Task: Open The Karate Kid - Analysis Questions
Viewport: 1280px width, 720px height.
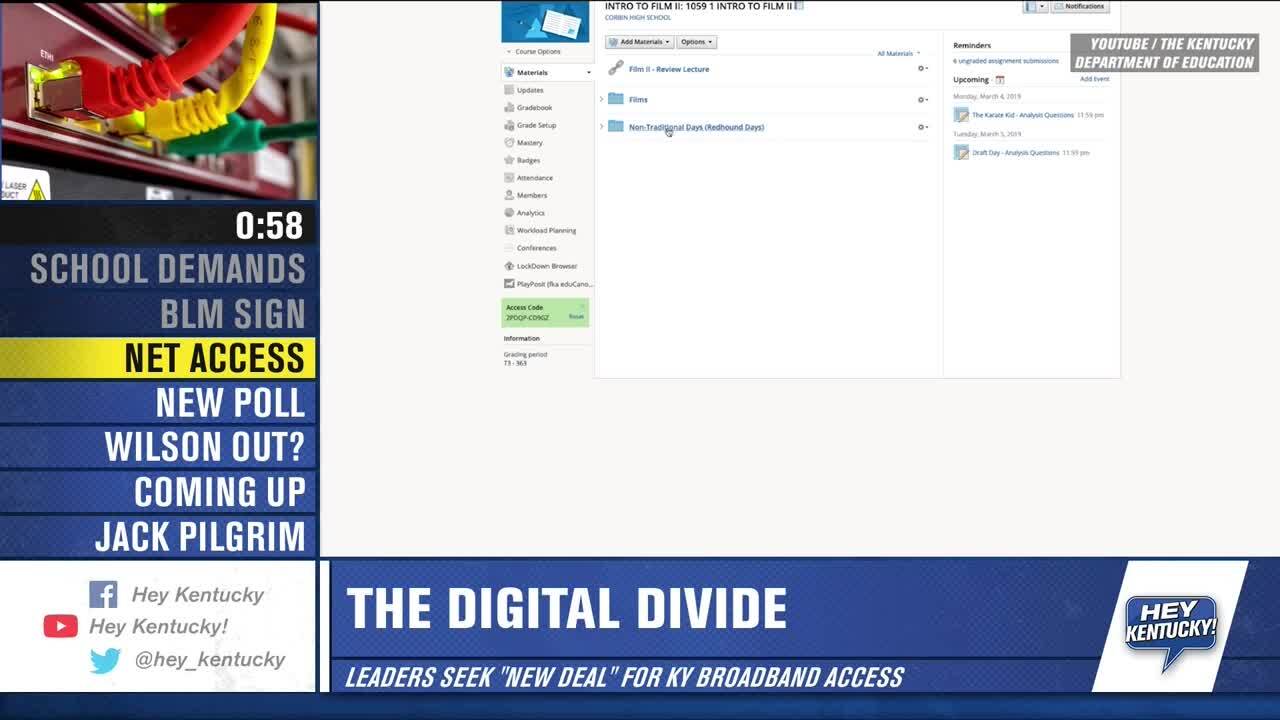Action: [x=1022, y=115]
